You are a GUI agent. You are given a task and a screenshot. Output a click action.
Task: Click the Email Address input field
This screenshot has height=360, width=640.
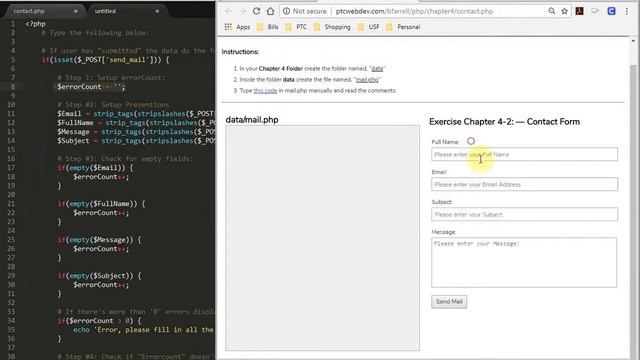pyautogui.click(x=524, y=184)
